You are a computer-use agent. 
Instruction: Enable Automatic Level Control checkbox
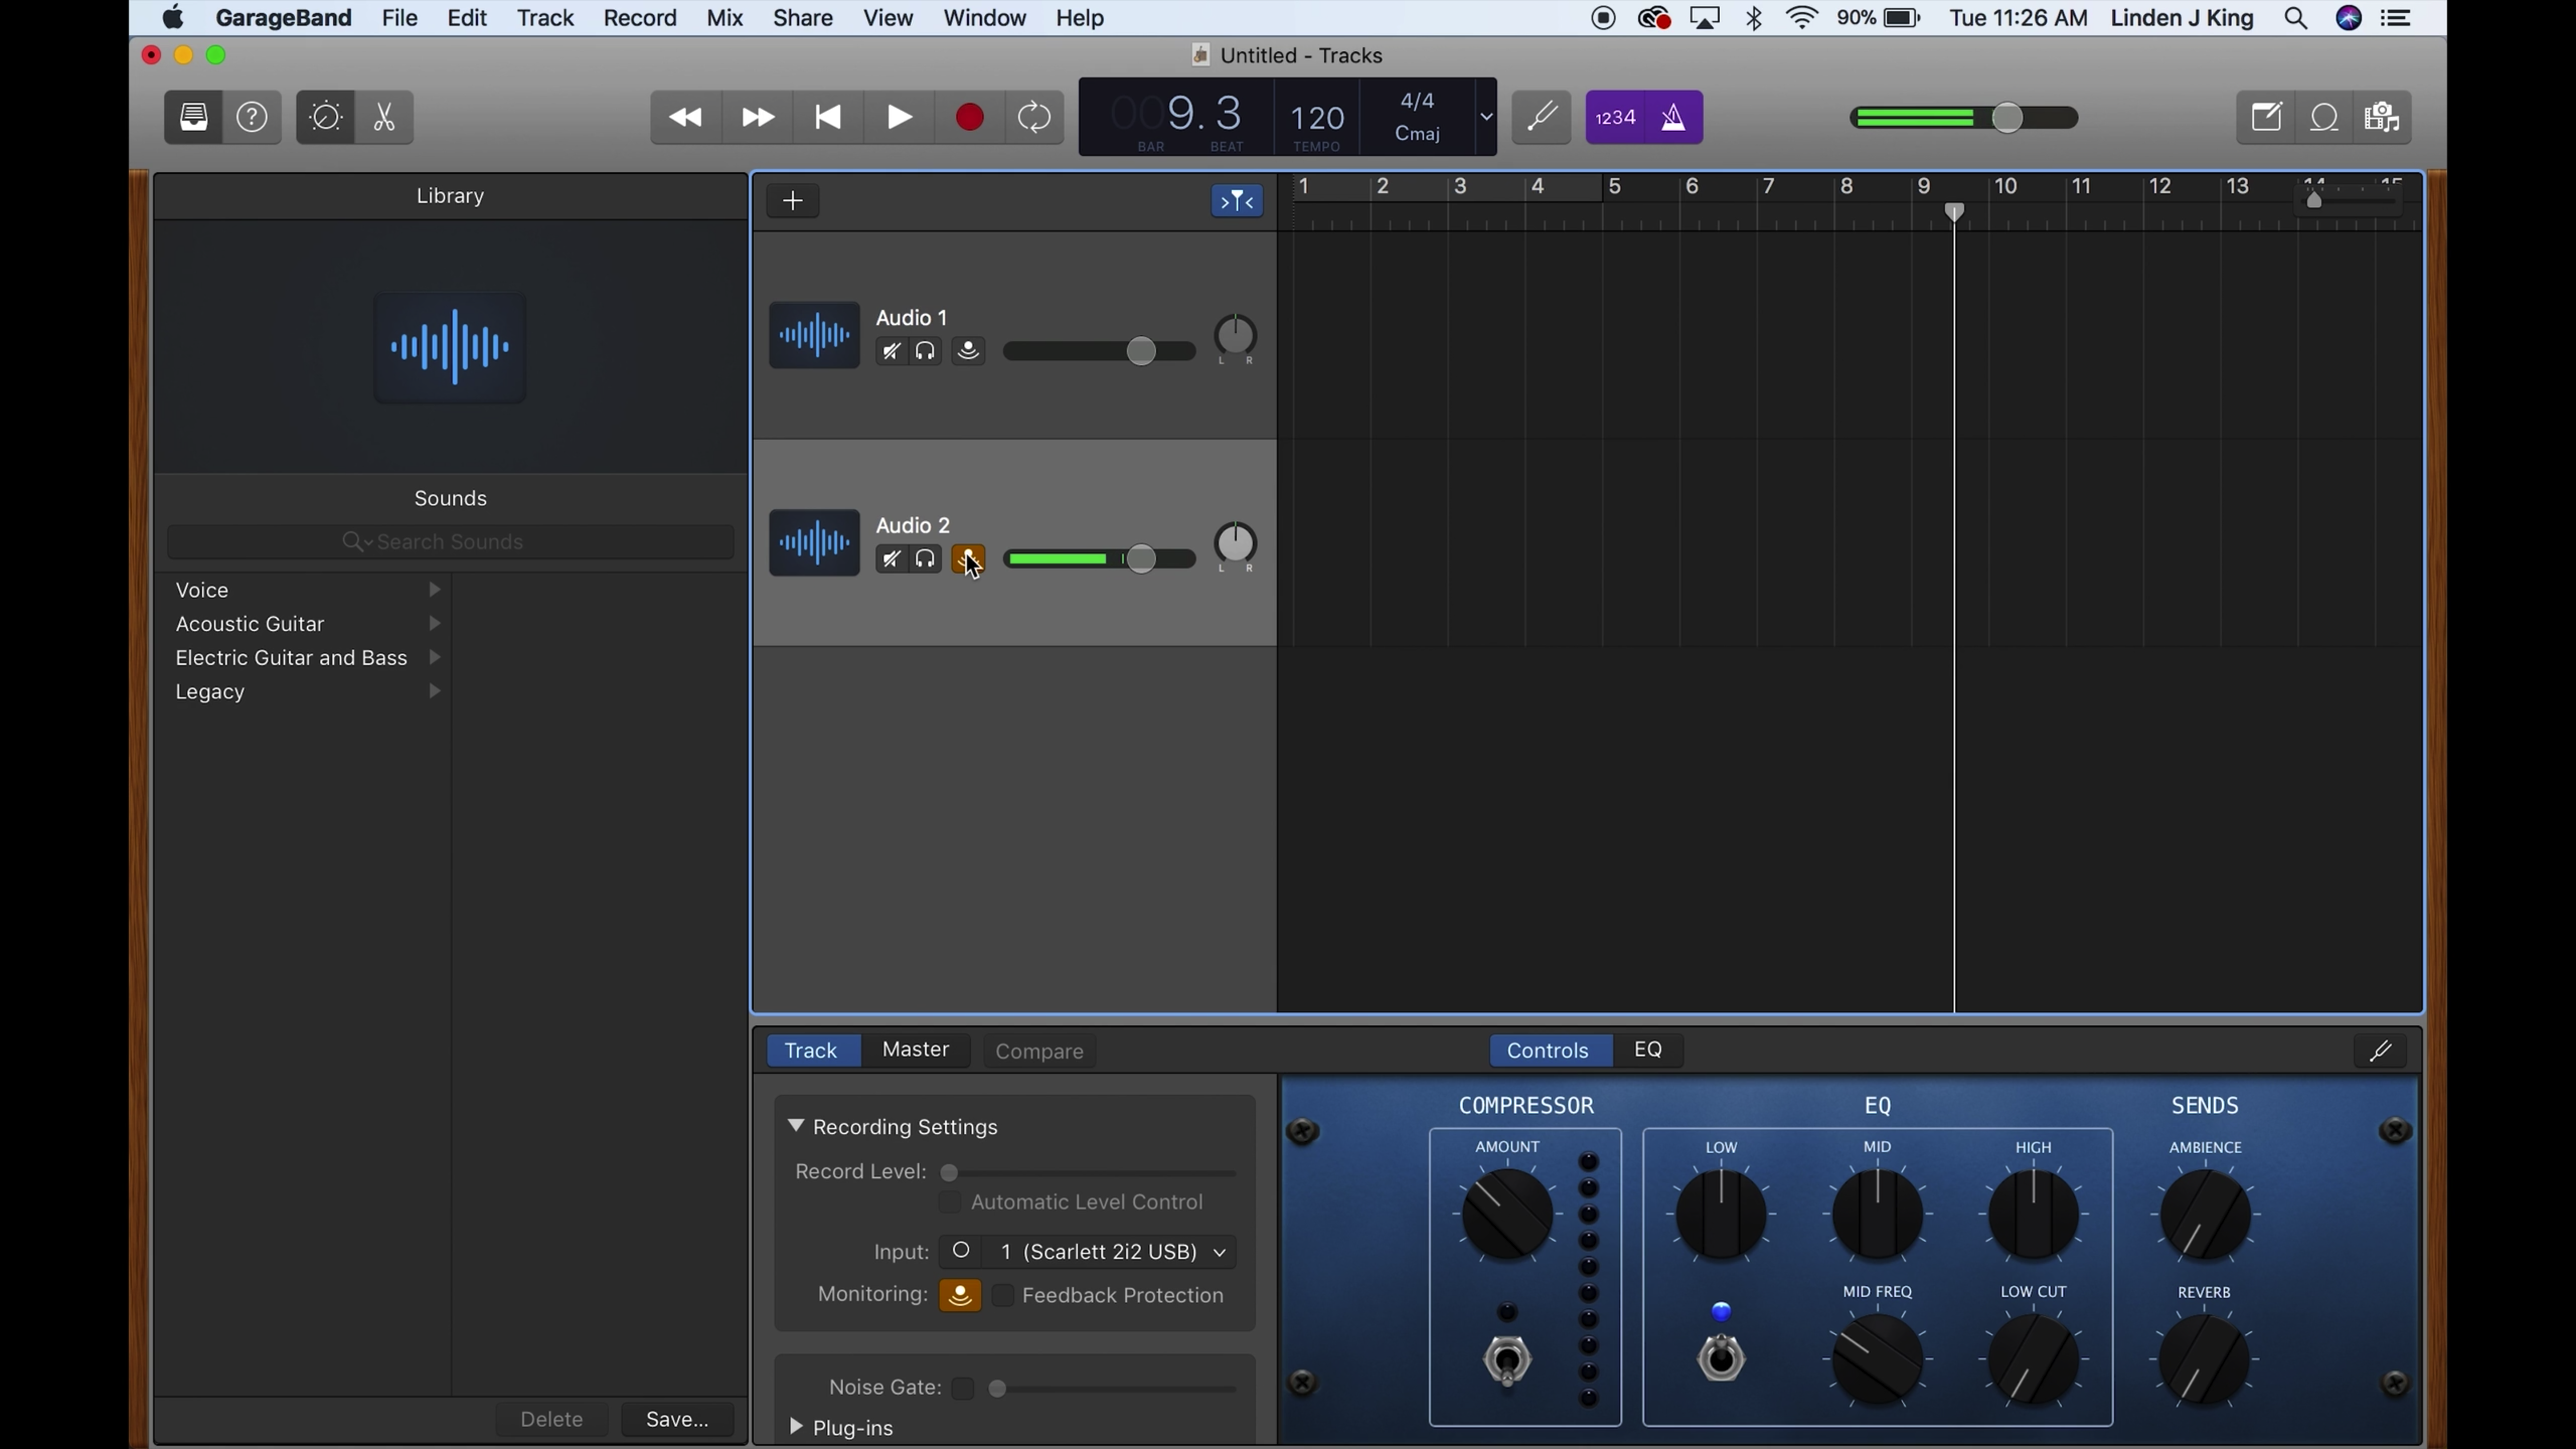950,1202
